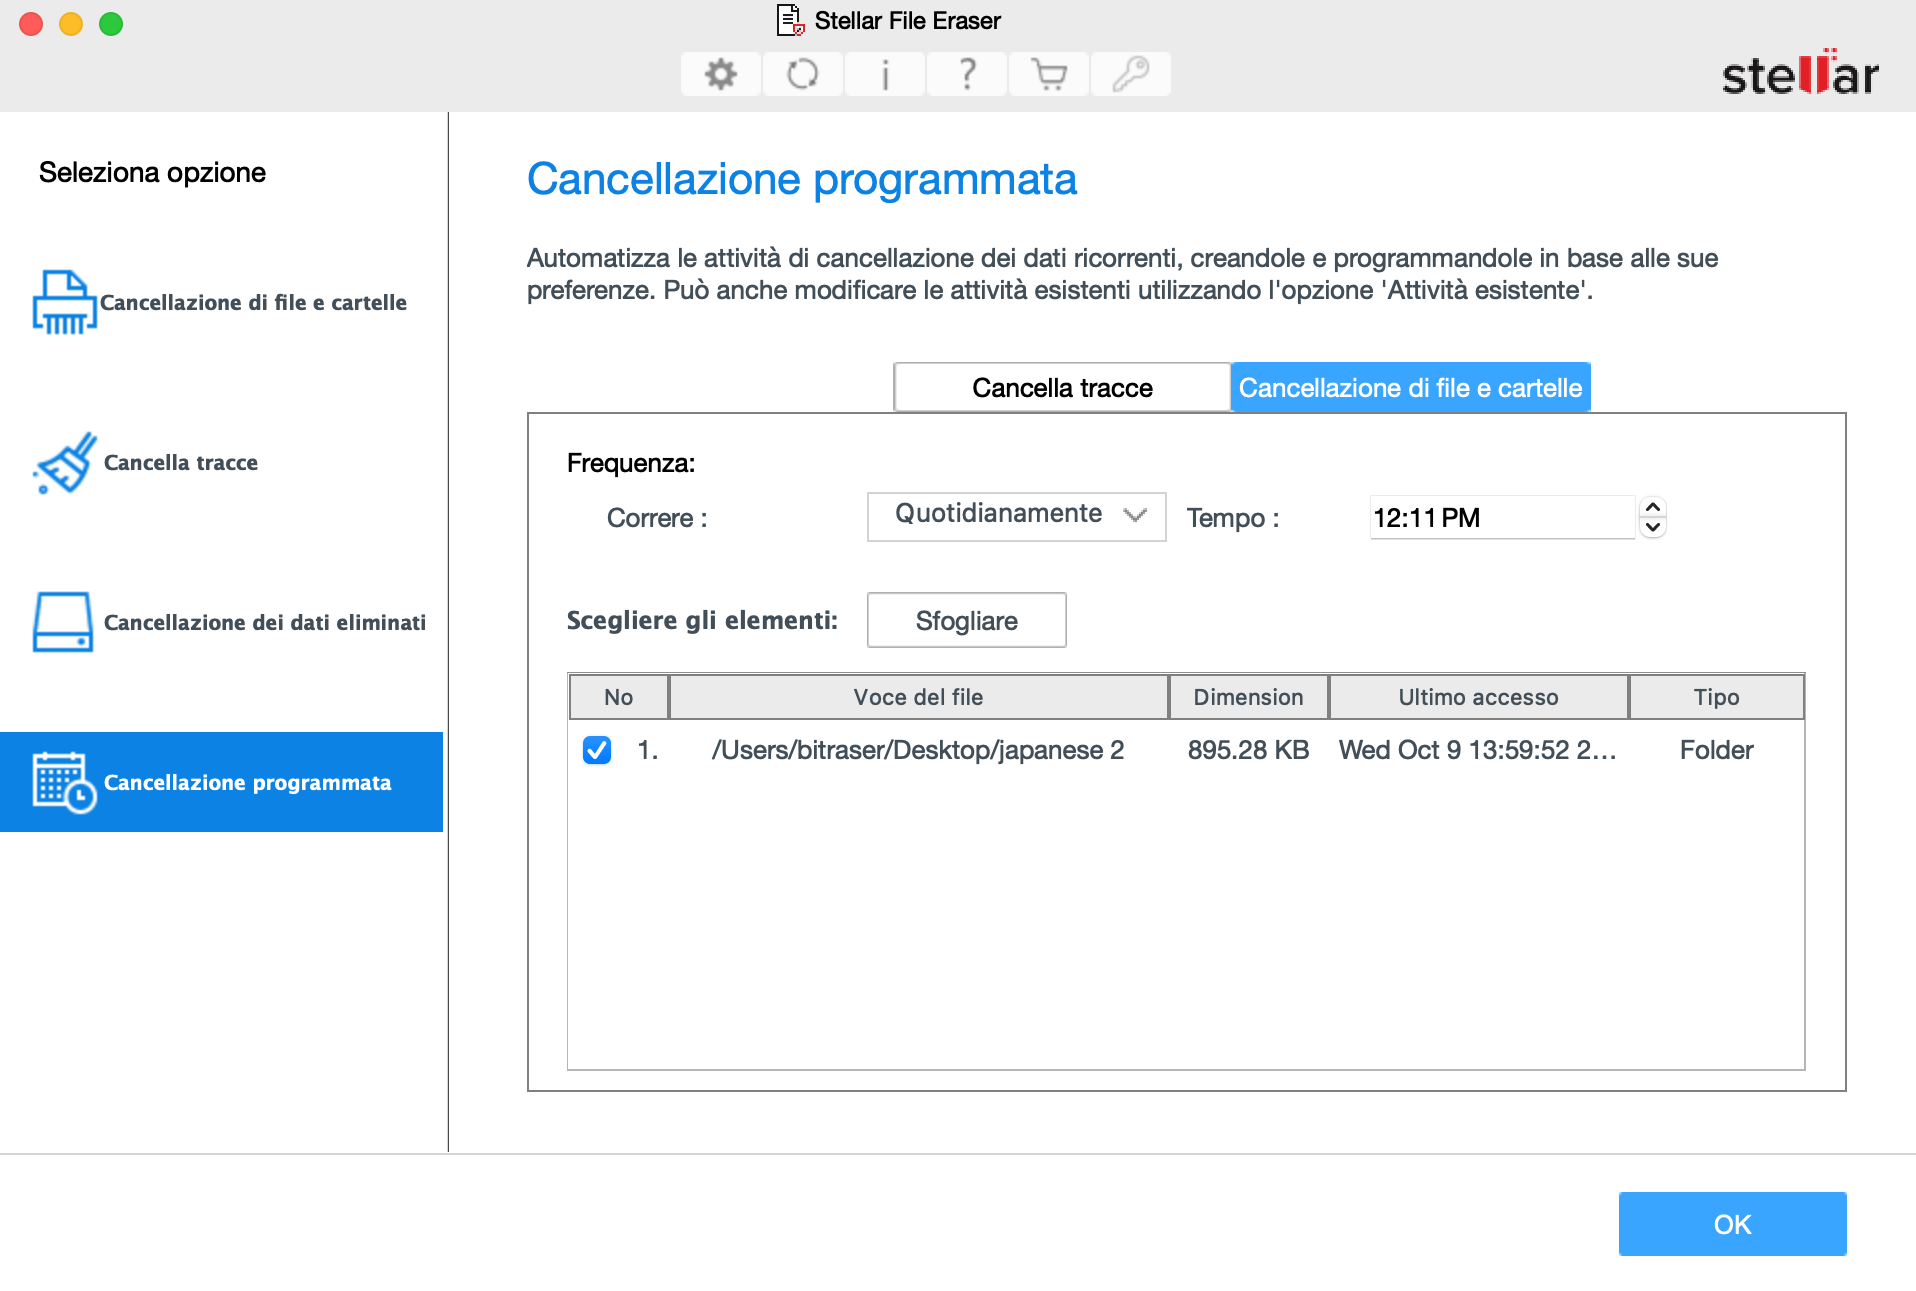This screenshot has height=1291, width=1916.
Task: Click the row number 1. cell
Action: click(x=648, y=750)
